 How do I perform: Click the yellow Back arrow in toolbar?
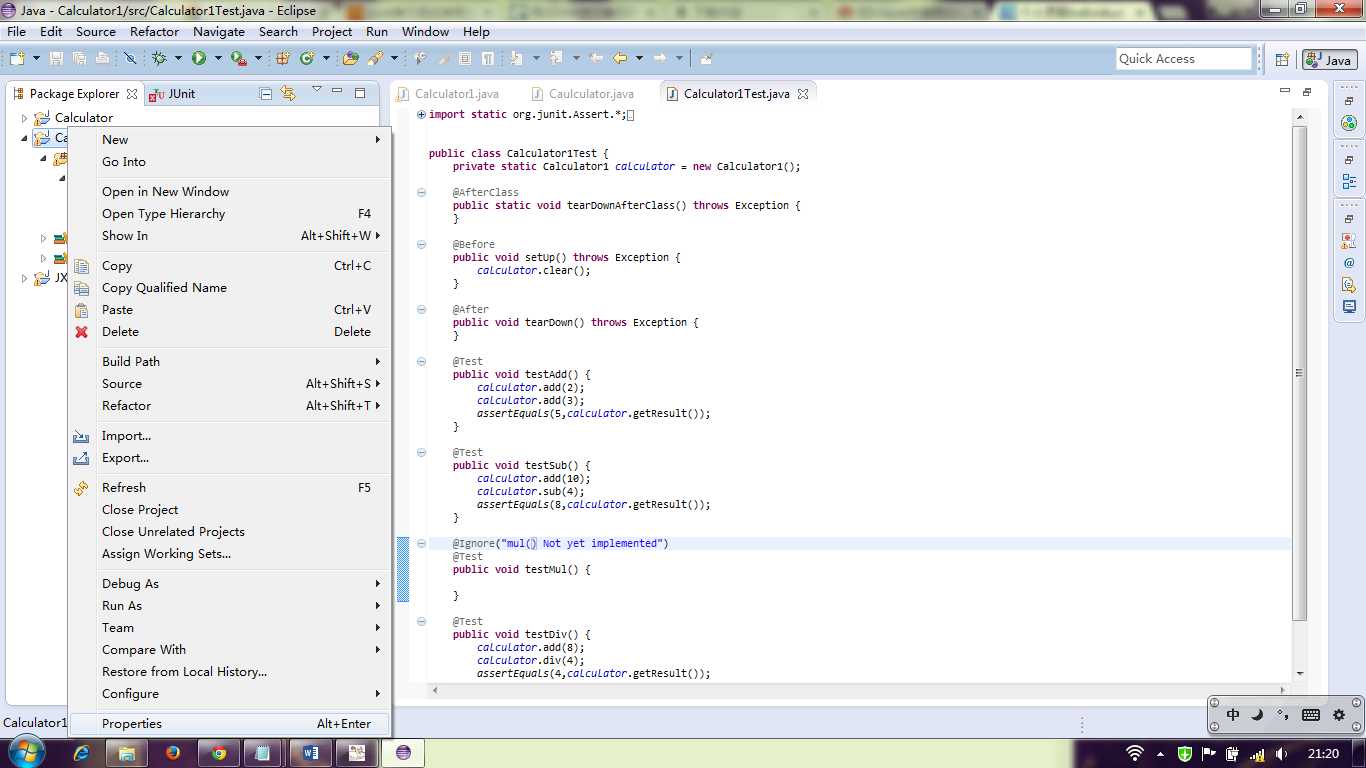pos(620,58)
